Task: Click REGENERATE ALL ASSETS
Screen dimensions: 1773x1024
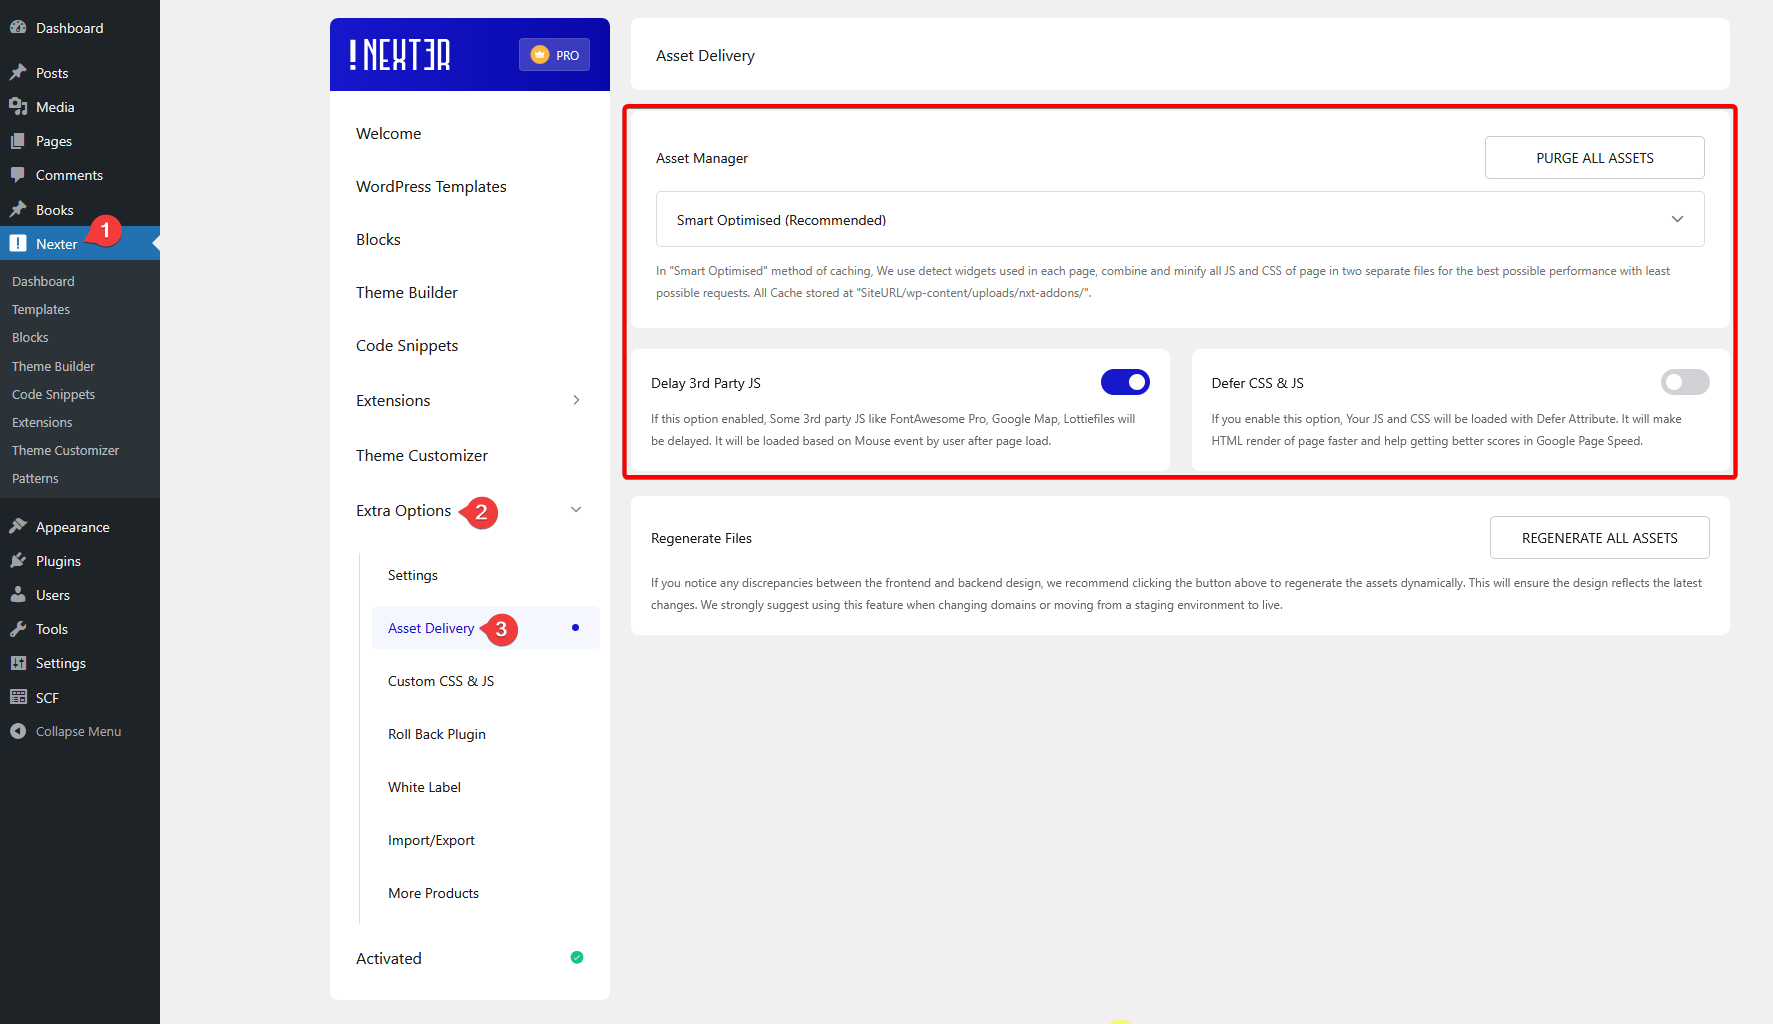Action: (1599, 537)
